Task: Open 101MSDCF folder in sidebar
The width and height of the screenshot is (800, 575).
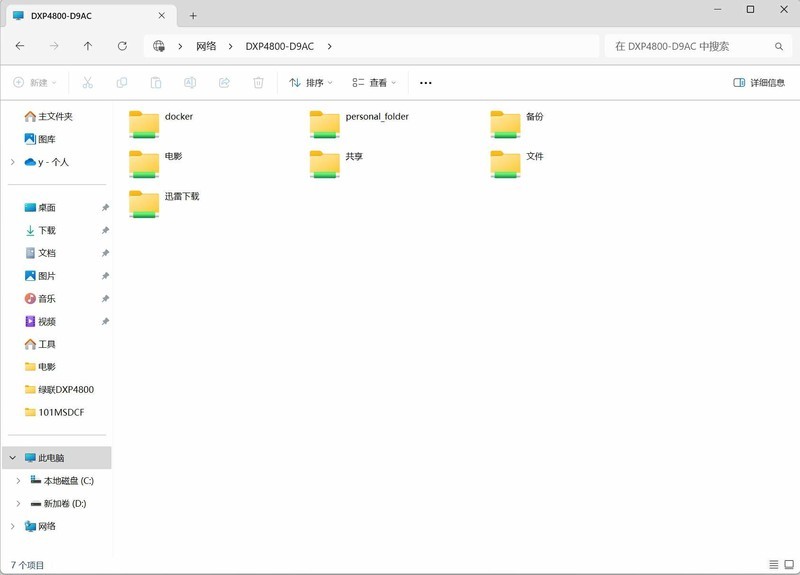Action: [x=54, y=412]
